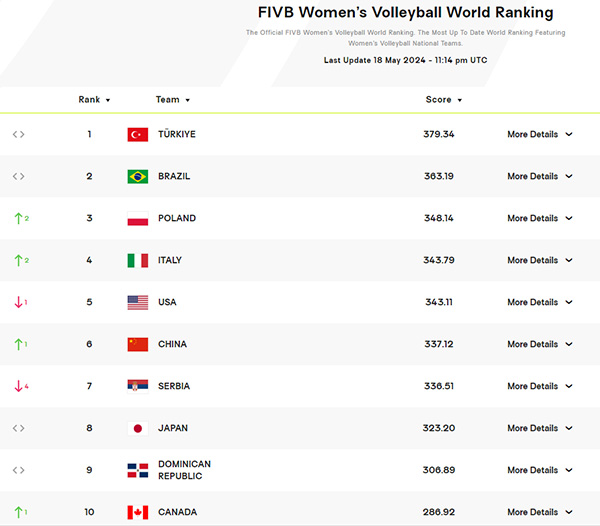Sort the table by Team column
Screen dimensions: 600x526
click(x=173, y=100)
